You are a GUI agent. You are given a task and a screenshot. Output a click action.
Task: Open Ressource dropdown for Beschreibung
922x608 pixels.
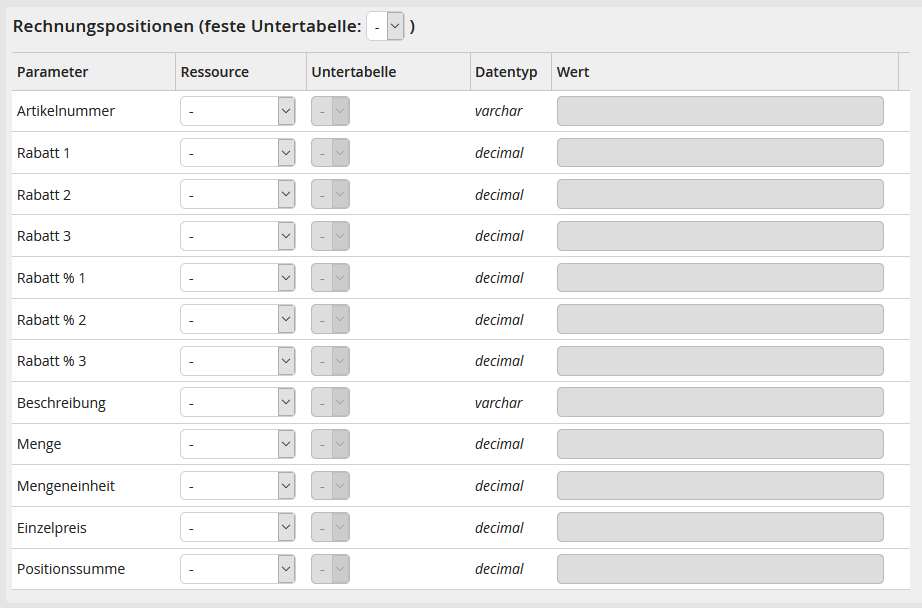(x=238, y=403)
